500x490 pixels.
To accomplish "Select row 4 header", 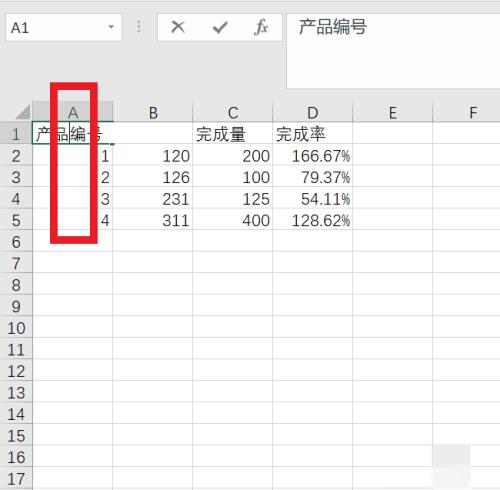I will pos(16,198).
